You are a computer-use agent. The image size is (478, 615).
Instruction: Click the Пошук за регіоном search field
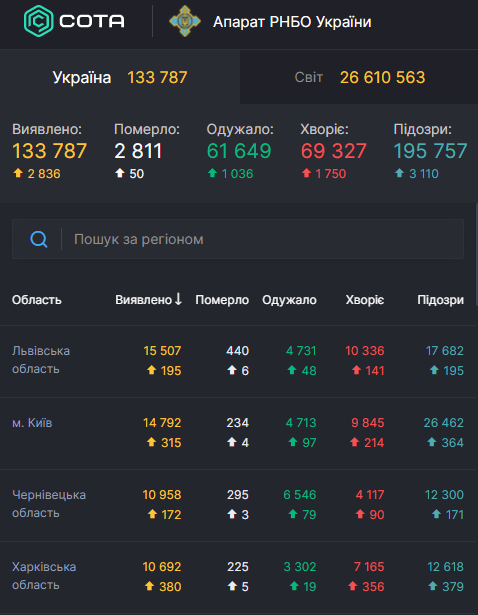pyautogui.click(x=238, y=239)
